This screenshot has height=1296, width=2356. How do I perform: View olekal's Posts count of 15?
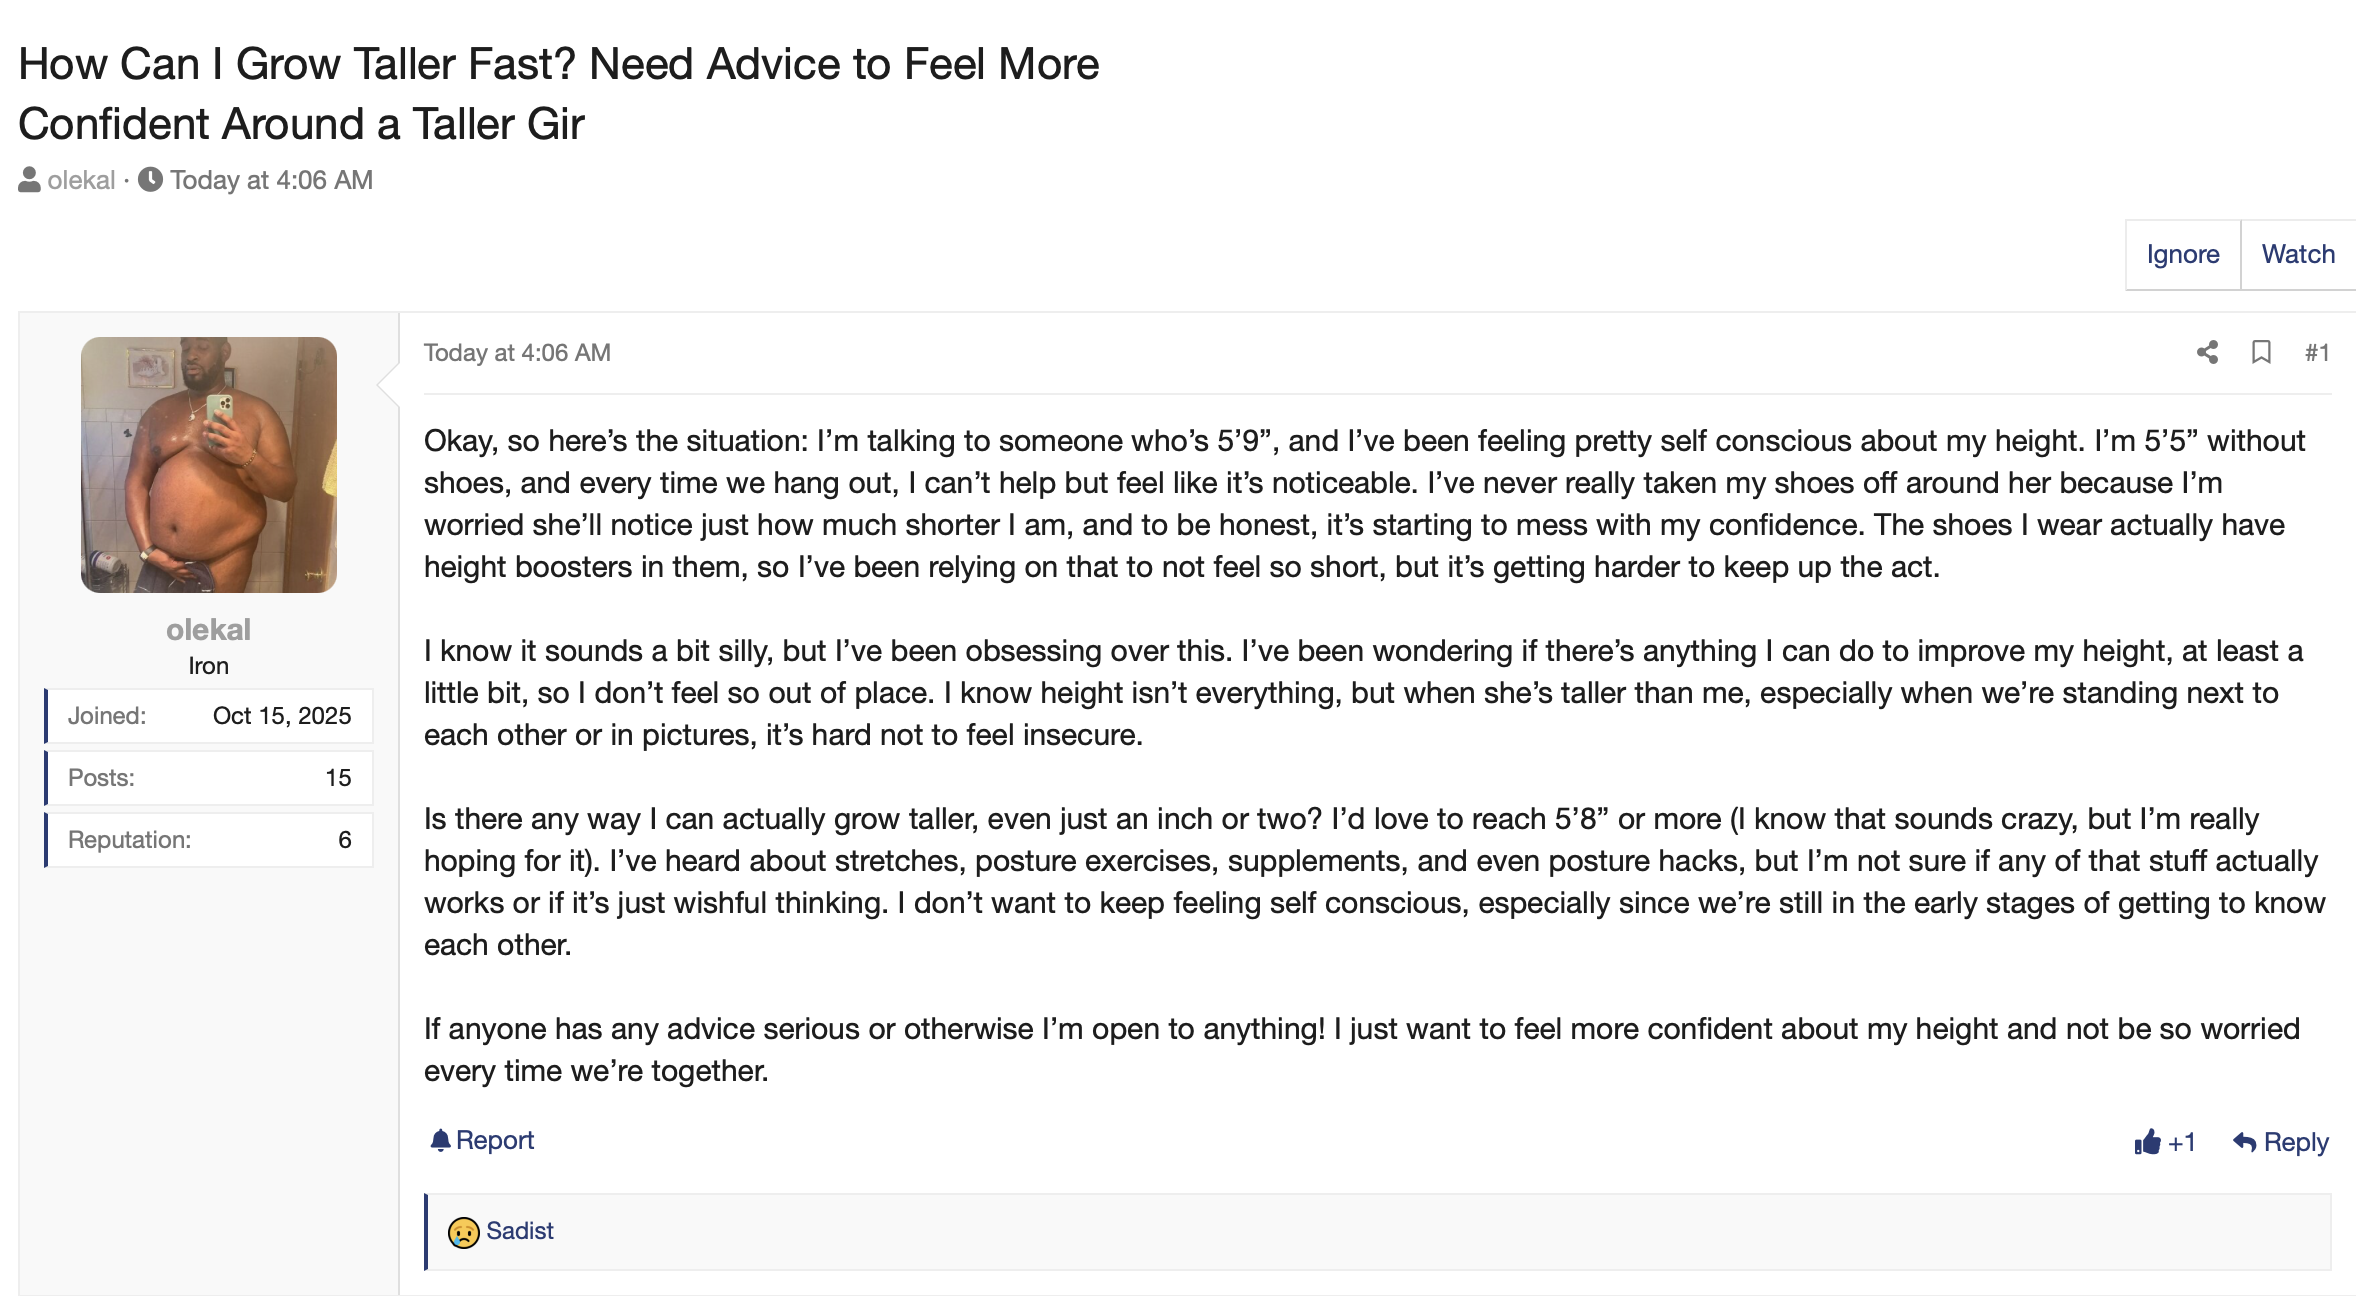pos(338,778)
